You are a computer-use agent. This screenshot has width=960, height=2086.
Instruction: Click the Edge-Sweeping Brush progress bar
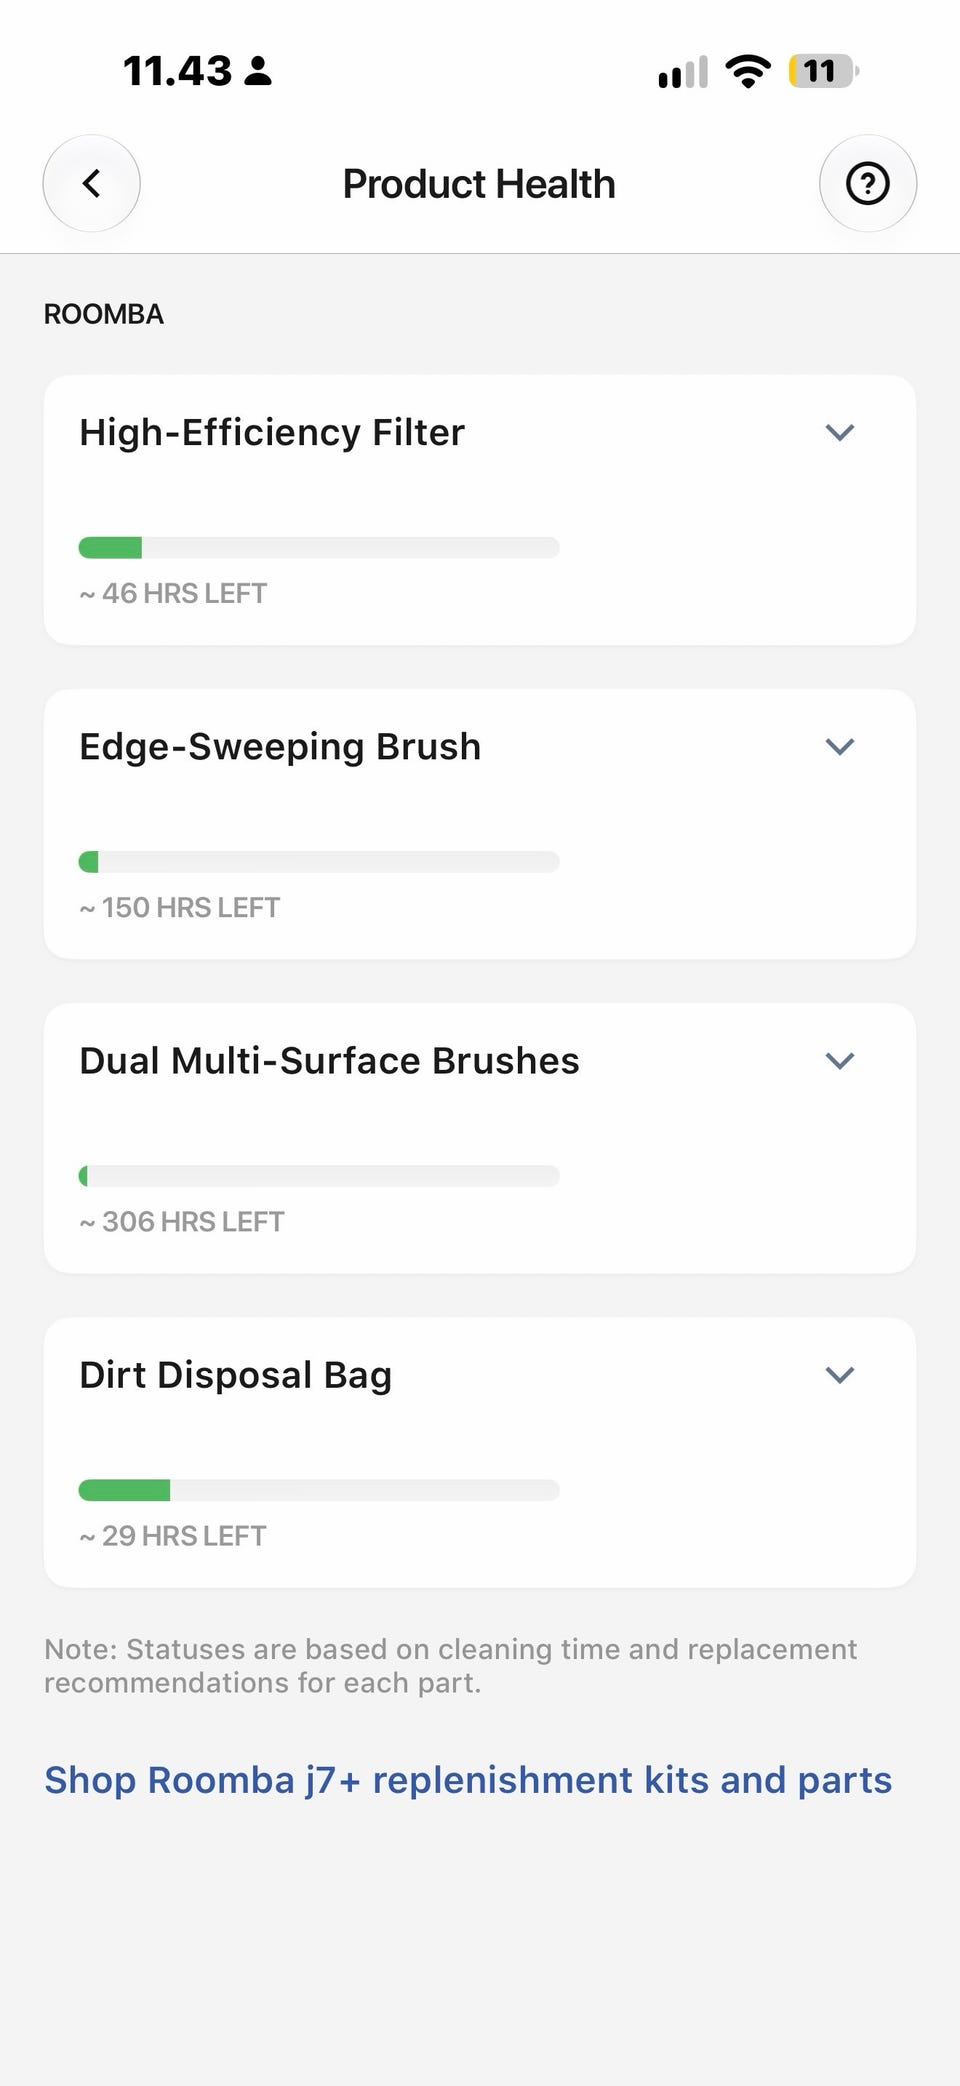[319, 861]
